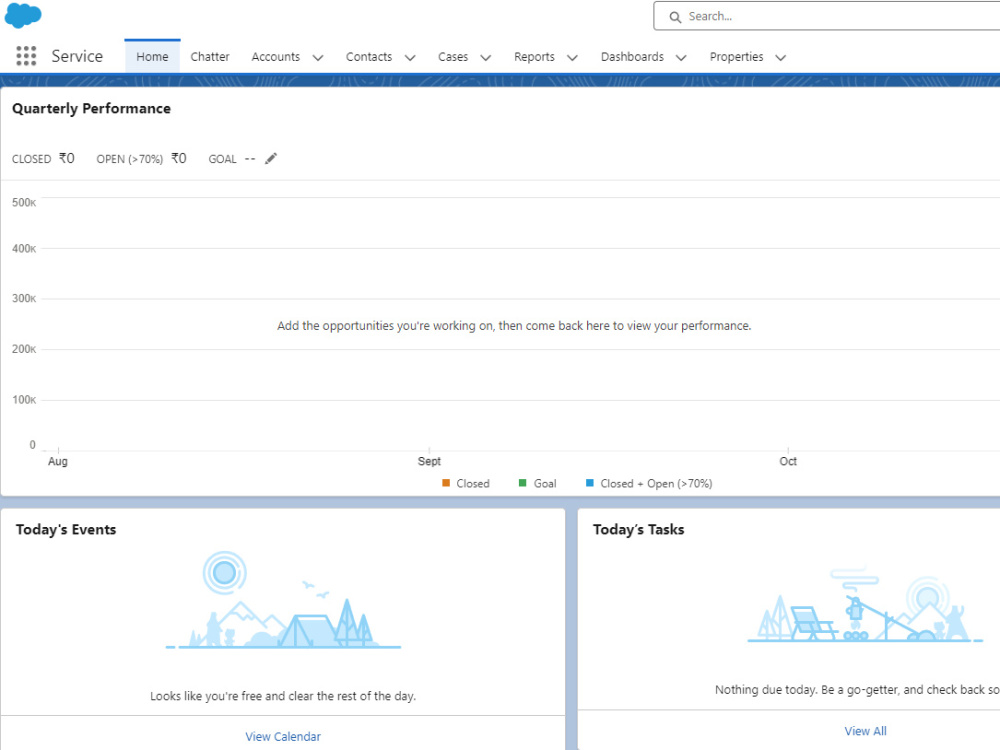
Task: Click the View All tasks link
Action: point(865,732)
